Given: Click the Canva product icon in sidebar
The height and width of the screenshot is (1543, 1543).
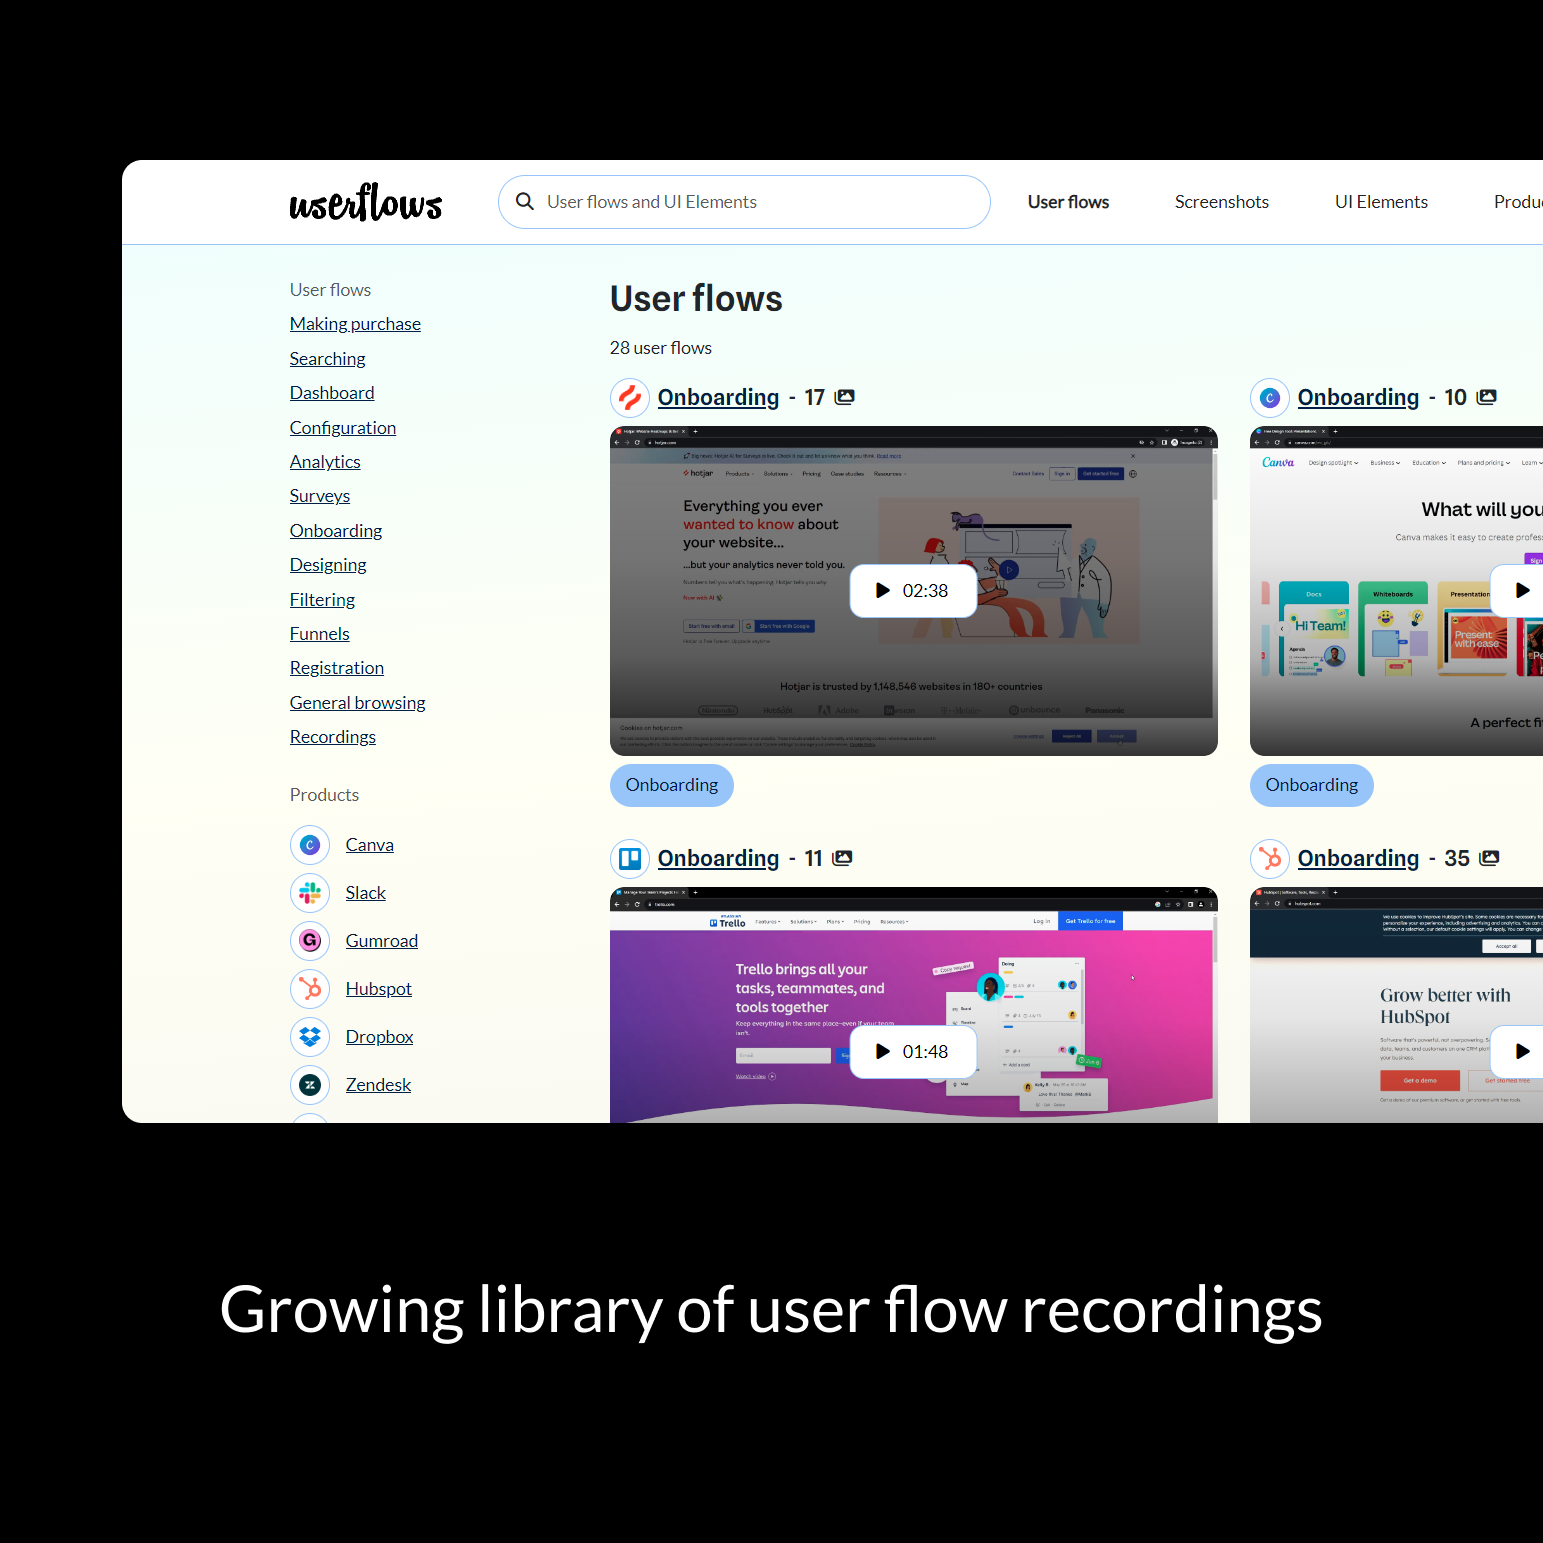Looking at the screenshot, I should [310, 845].
